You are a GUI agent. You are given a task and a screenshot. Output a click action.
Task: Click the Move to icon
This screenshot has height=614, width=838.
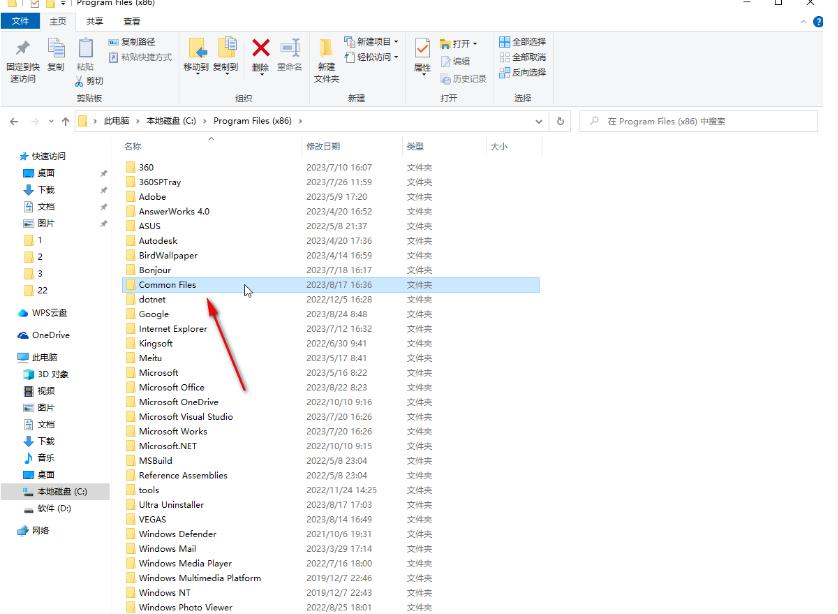197,48
